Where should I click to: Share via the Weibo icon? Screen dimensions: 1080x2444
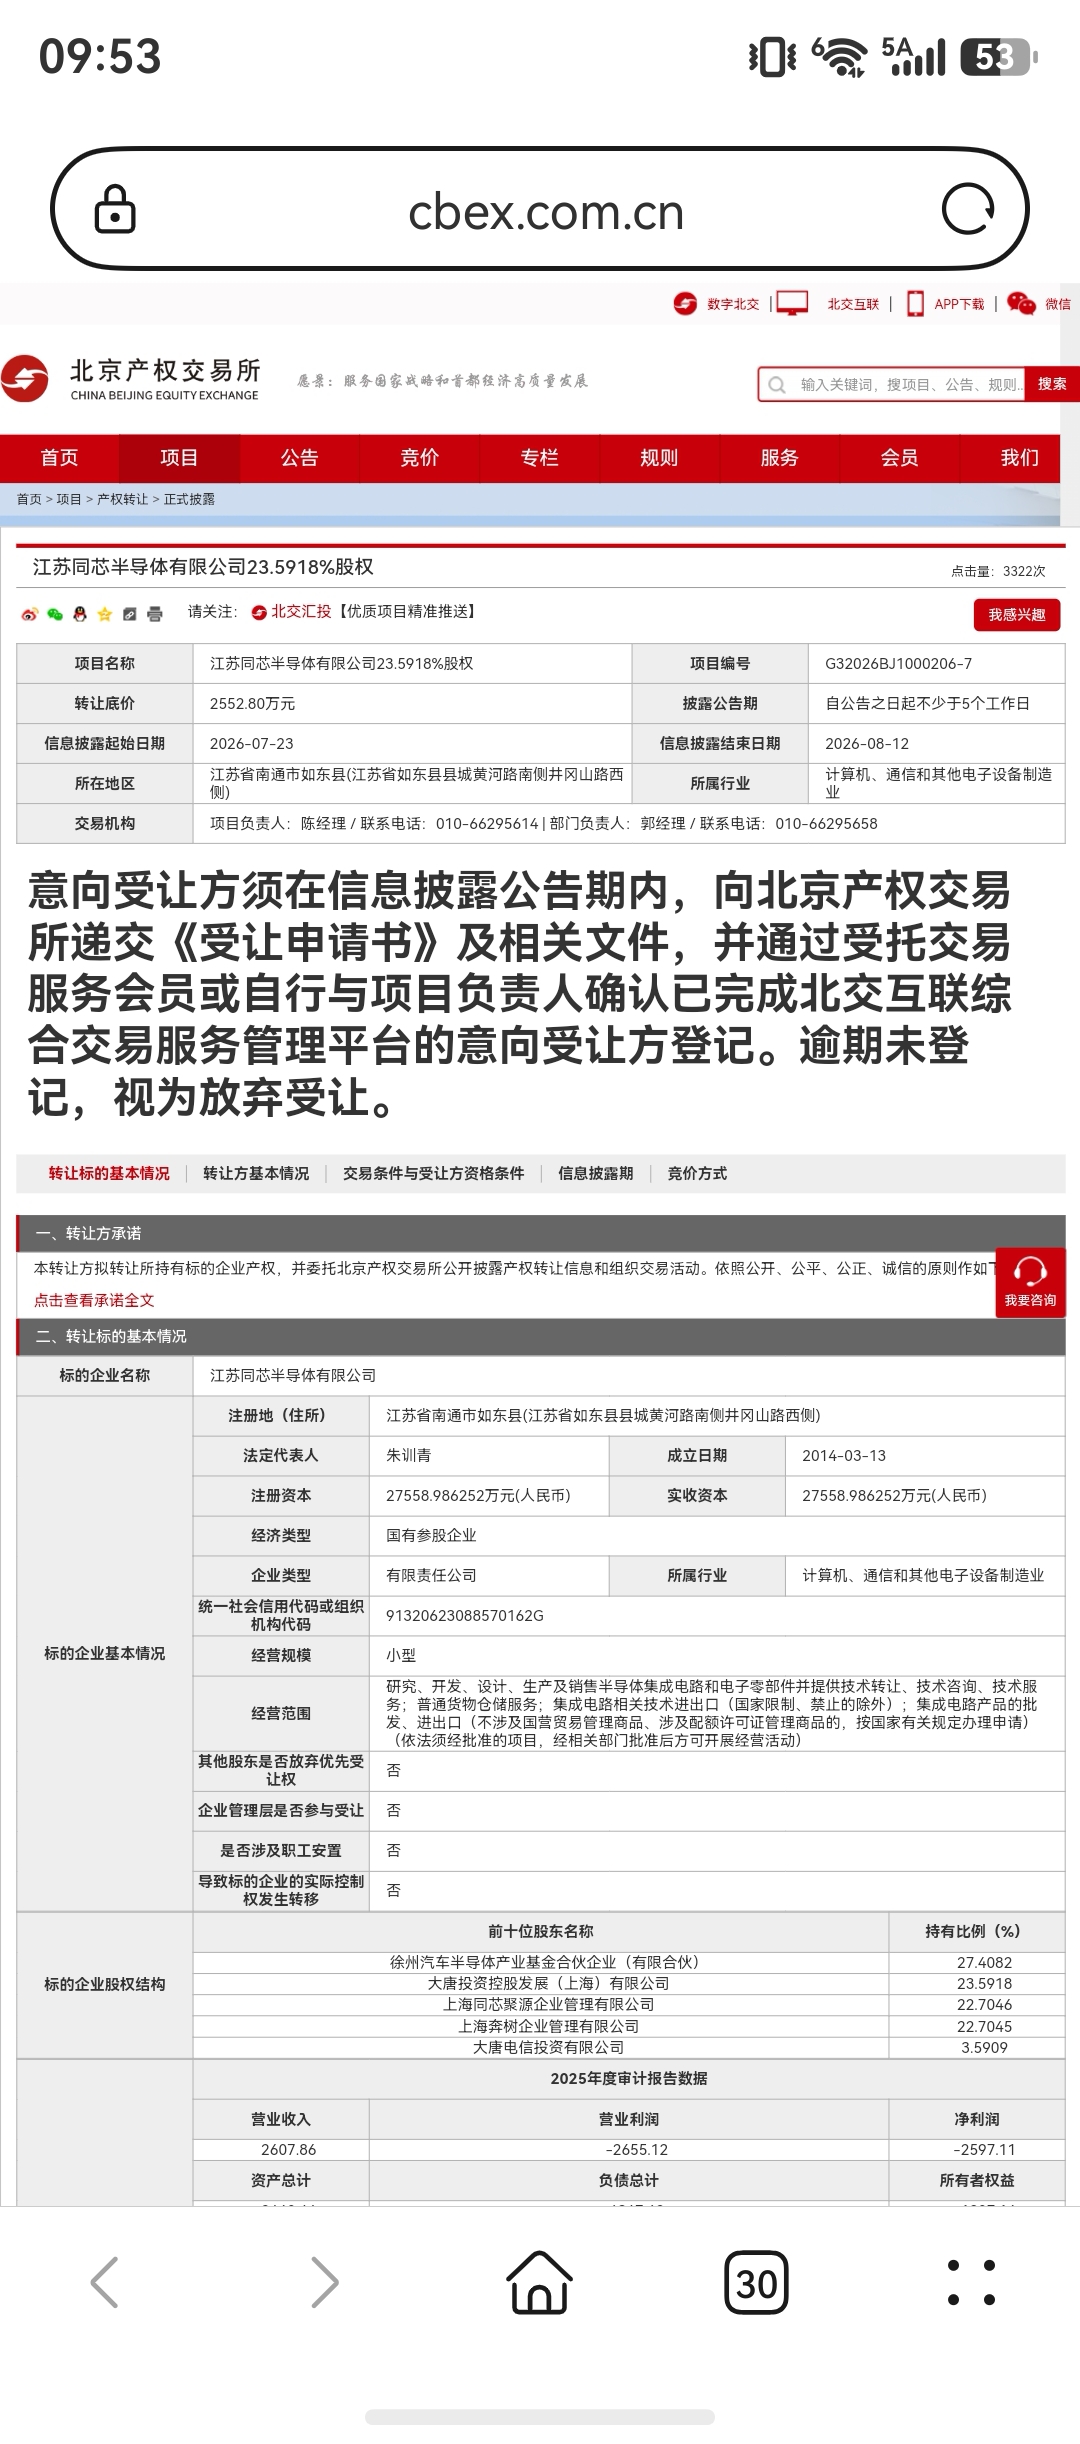29,614
